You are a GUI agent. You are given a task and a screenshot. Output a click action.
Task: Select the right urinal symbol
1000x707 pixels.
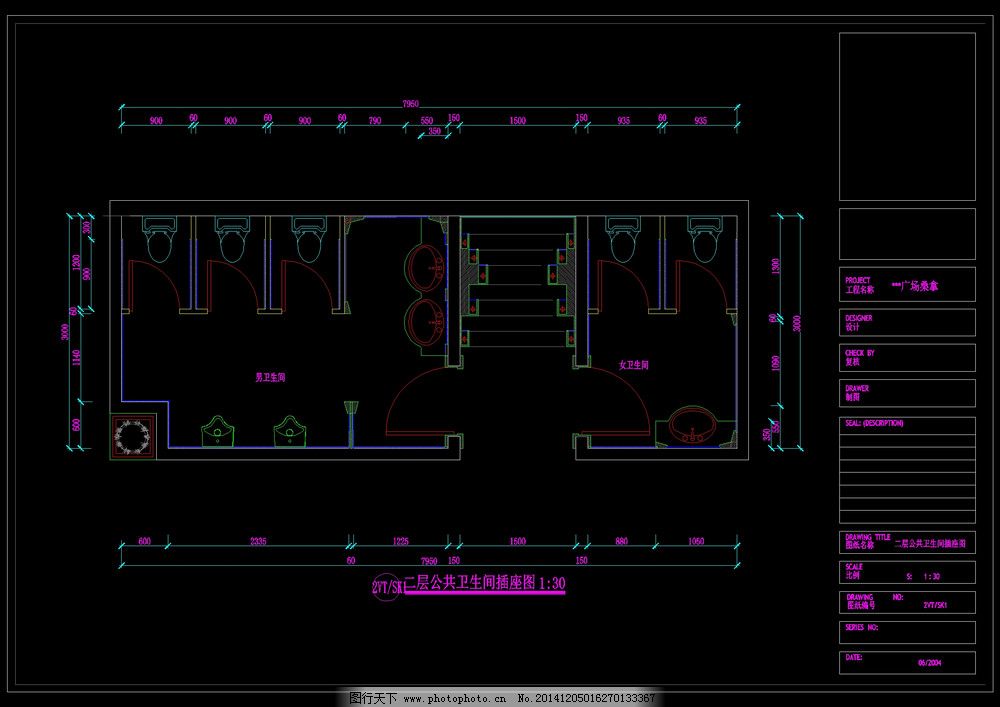[289, 430]
